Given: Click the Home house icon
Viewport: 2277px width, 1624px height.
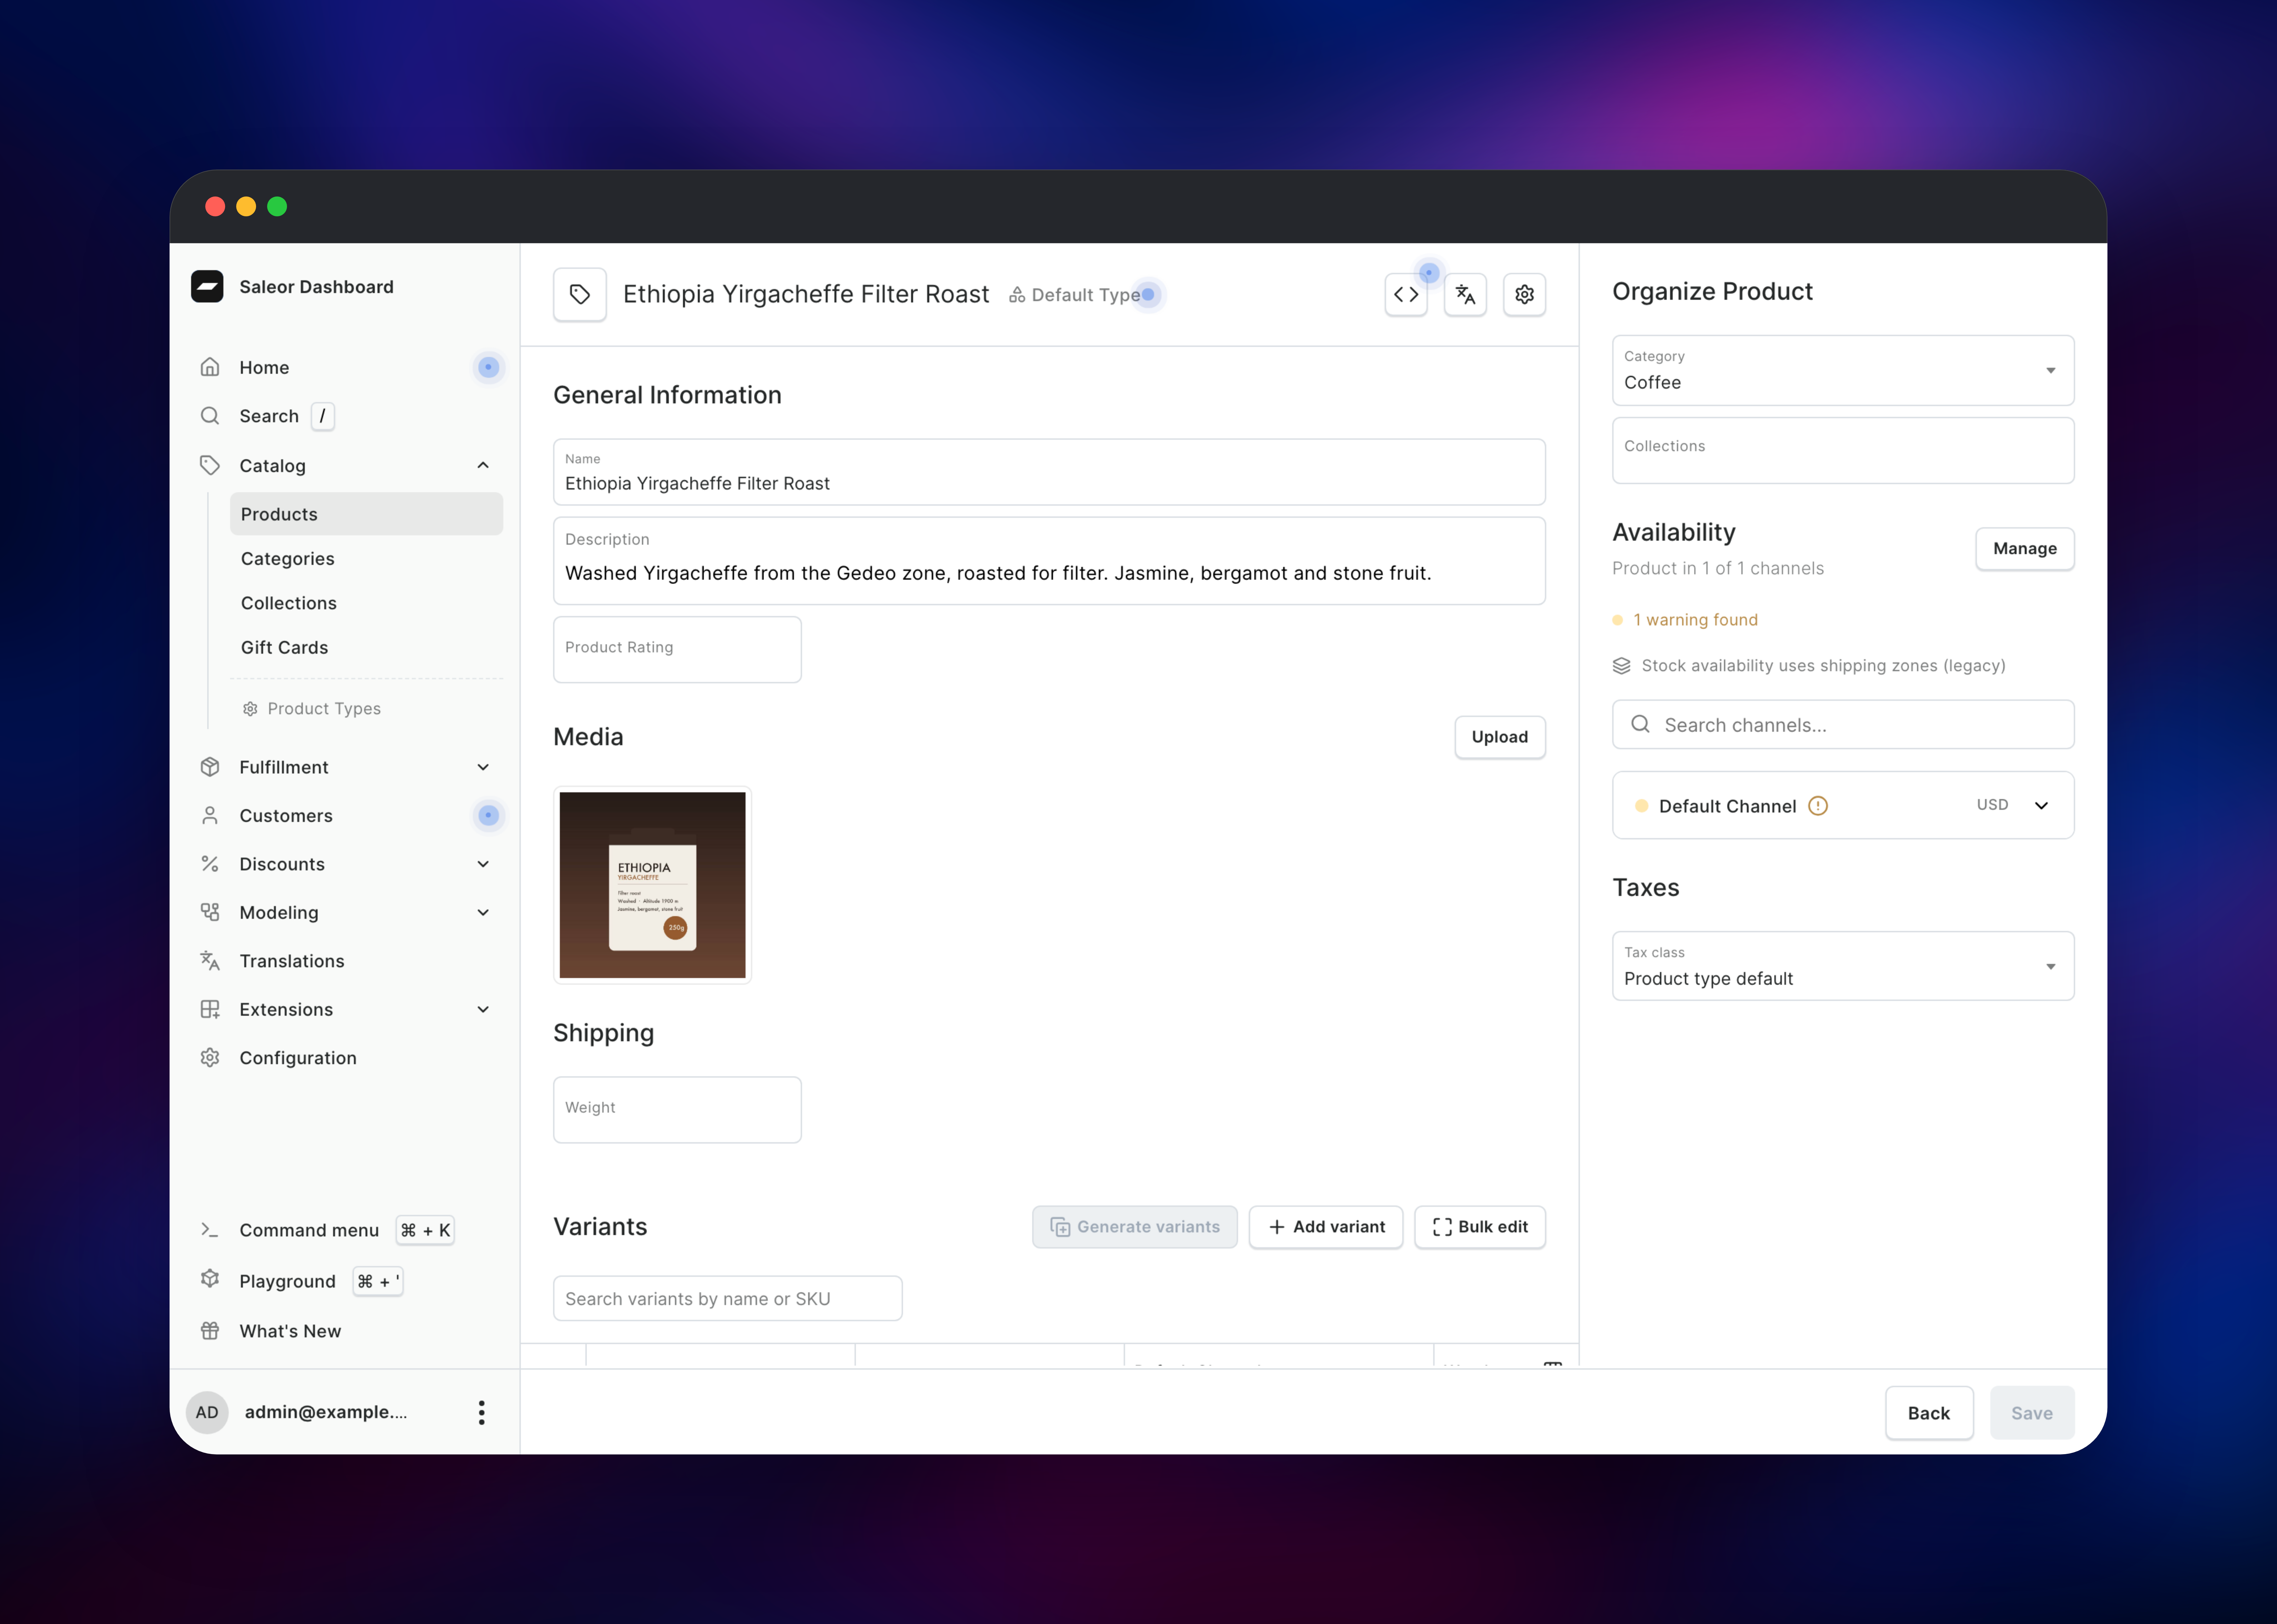Looking at the screenshot, I should click(x=210, y=367).
